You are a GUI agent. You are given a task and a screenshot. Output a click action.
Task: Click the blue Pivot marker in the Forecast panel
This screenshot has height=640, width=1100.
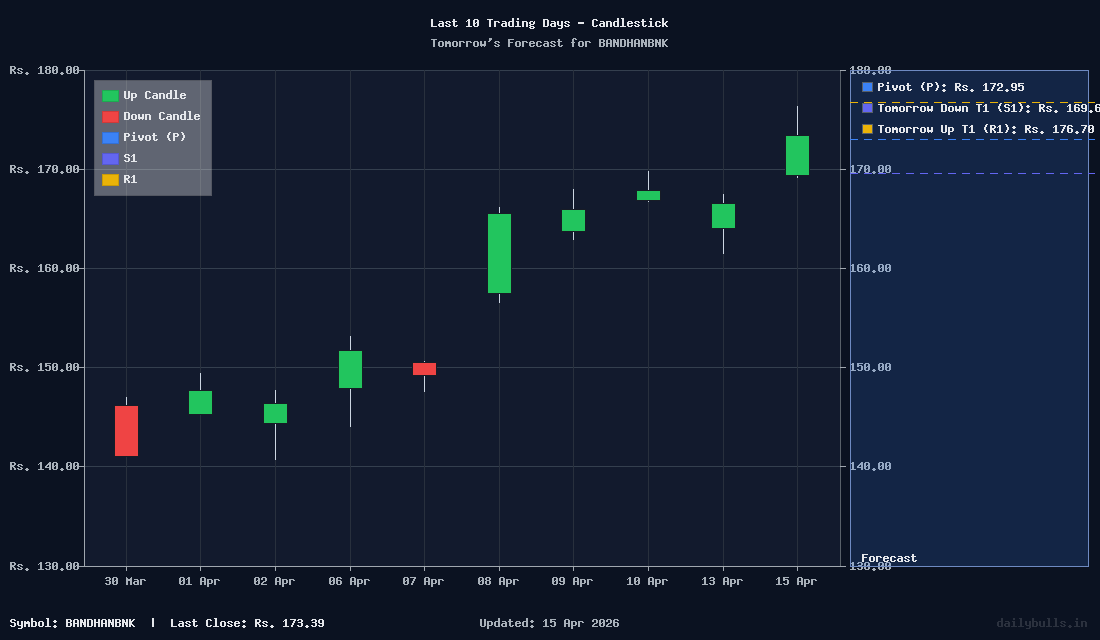(865, 87)
